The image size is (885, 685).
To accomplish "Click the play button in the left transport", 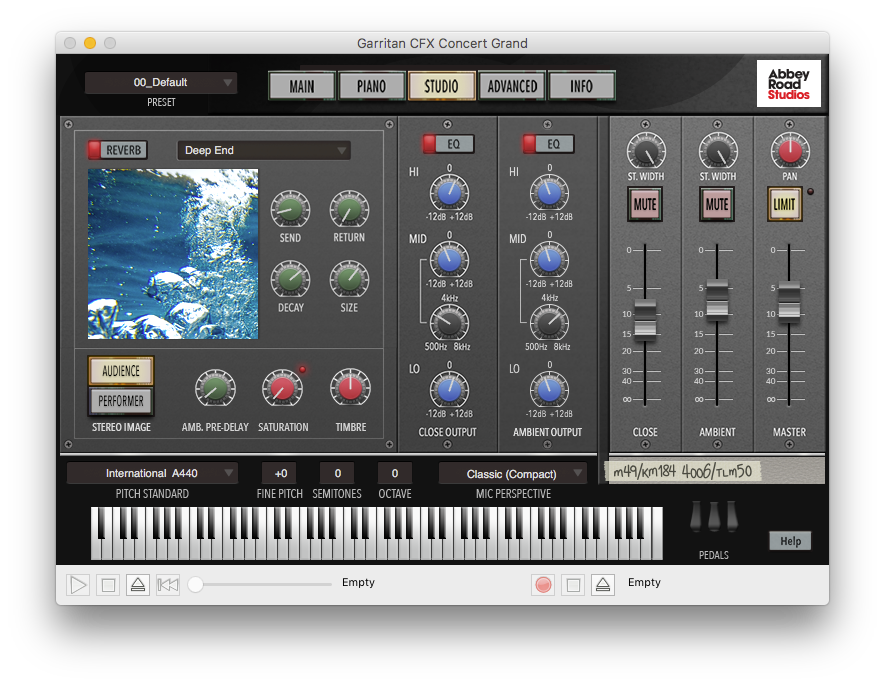I will point(78,585).
